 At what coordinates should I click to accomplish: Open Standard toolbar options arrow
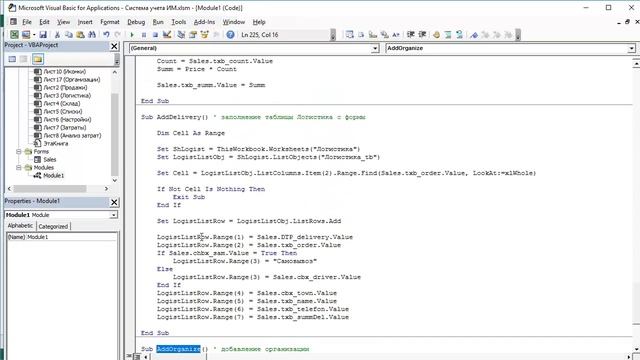pyautogui.click(x=333, y=35)
